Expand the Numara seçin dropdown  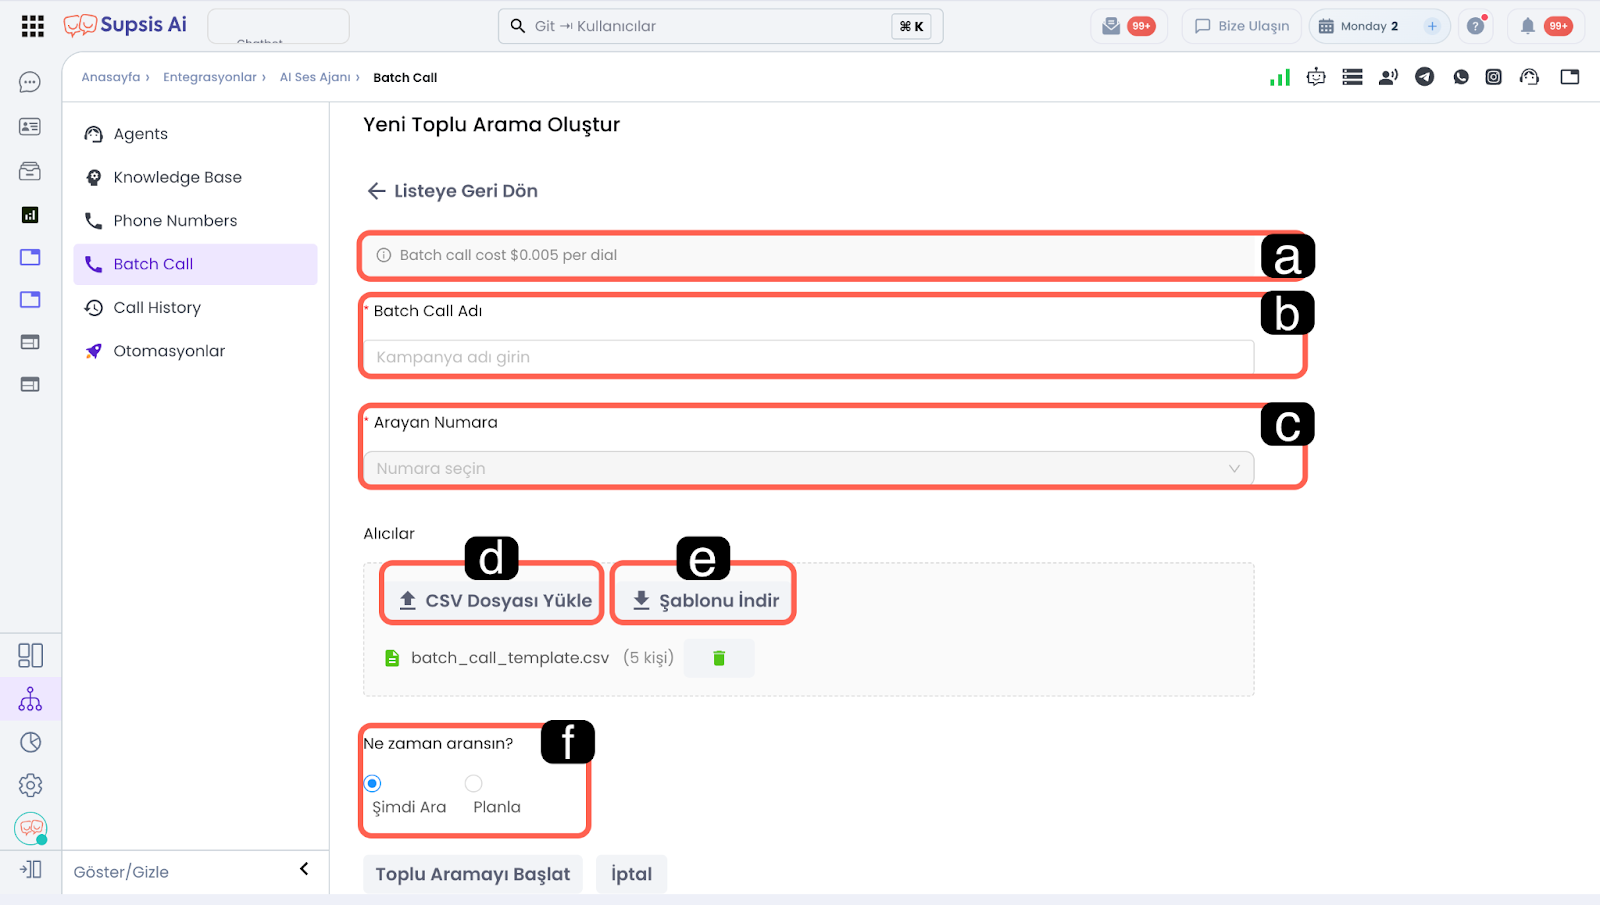(807, 468)
